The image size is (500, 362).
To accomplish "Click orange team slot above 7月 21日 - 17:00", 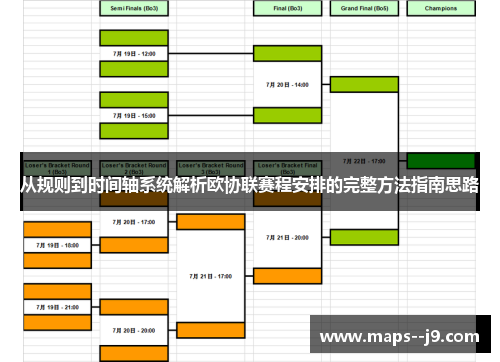I will tap(211, 222).
